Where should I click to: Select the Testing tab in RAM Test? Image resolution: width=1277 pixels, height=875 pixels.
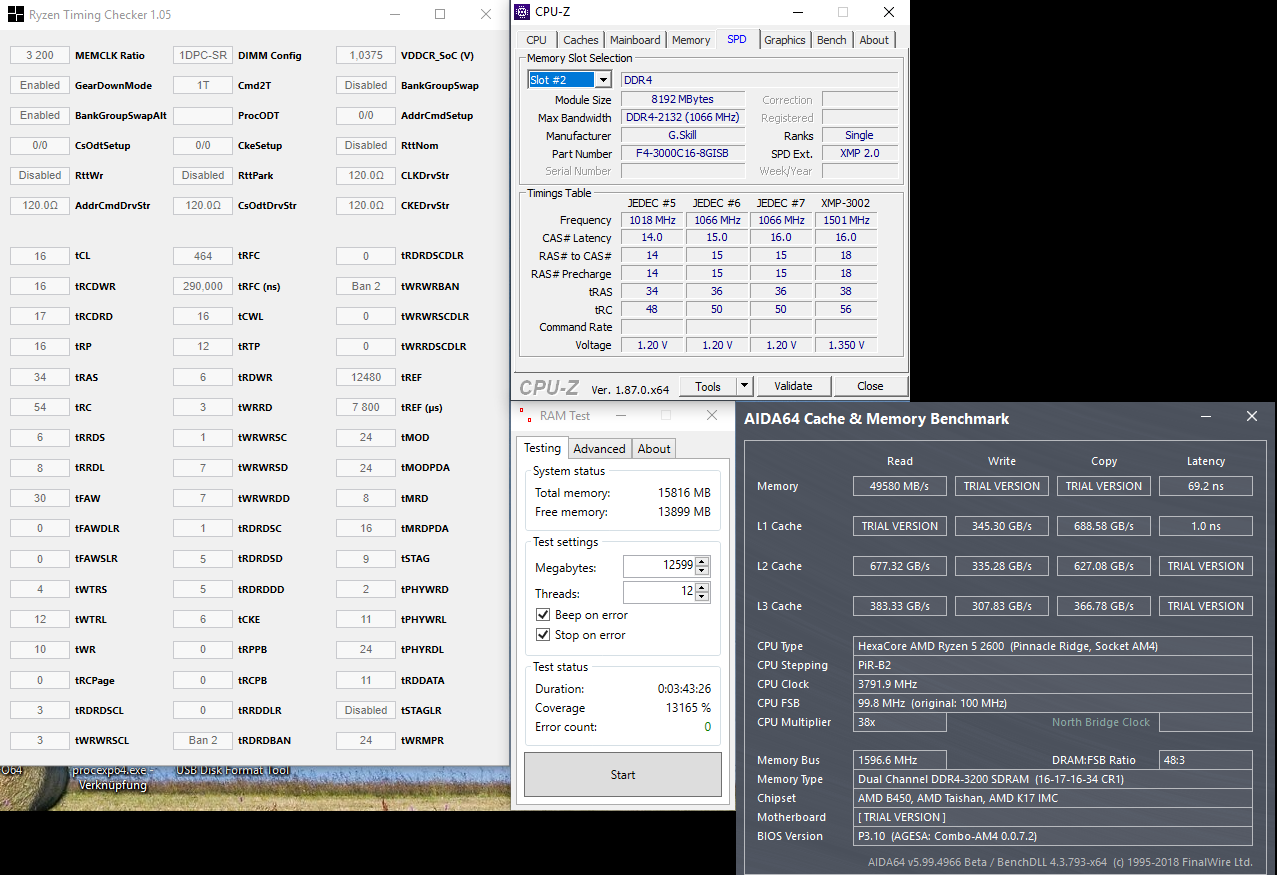pos(543,448)
